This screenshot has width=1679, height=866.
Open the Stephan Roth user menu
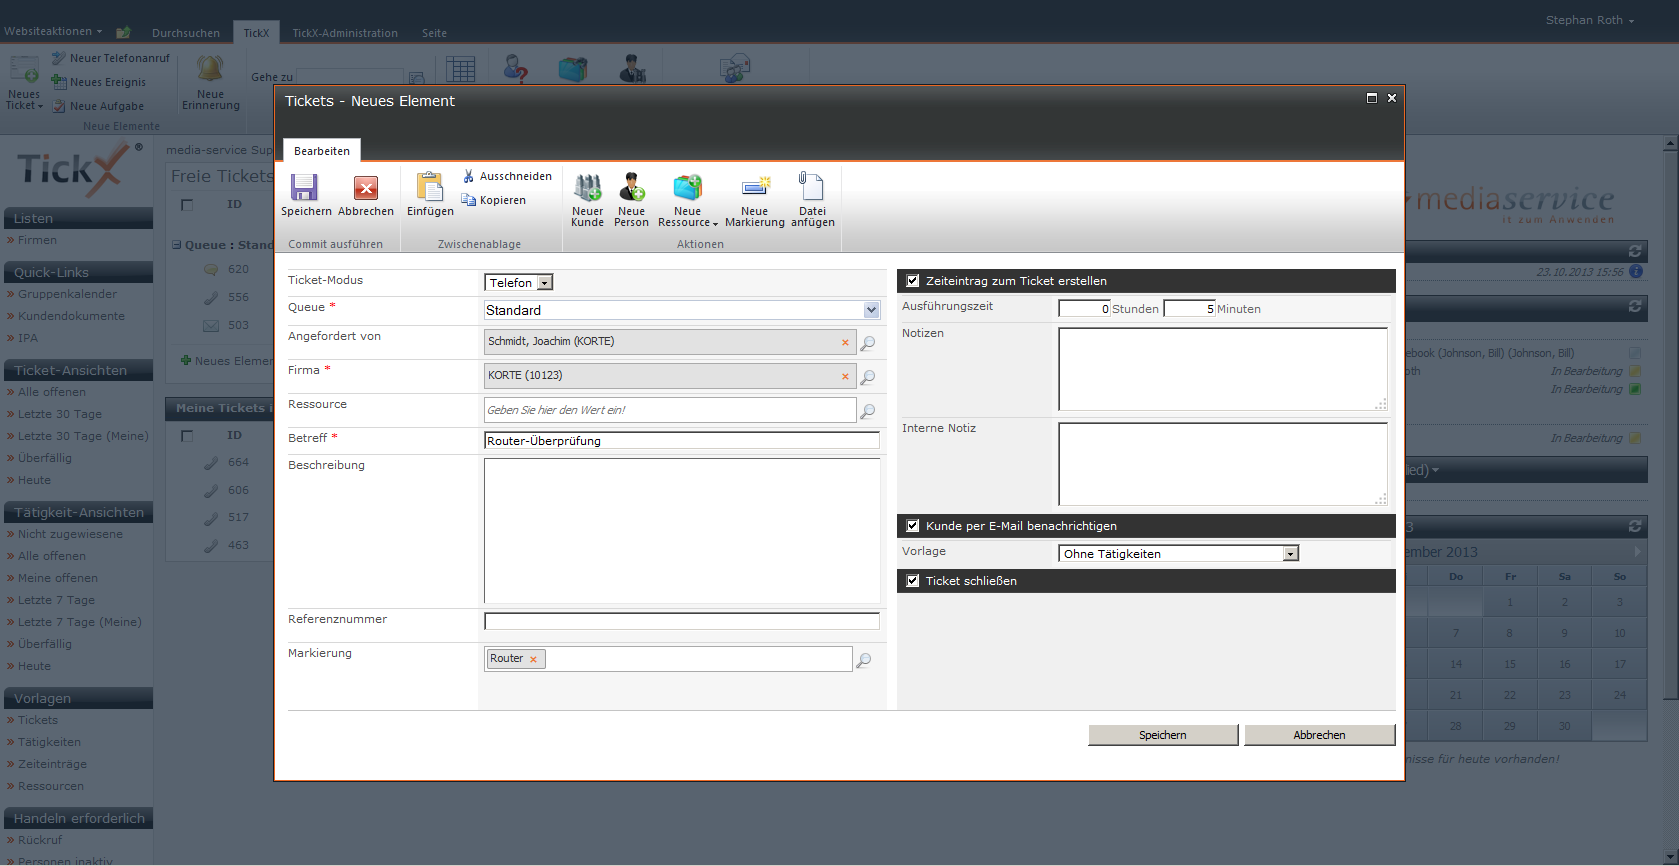(1589, 20)
